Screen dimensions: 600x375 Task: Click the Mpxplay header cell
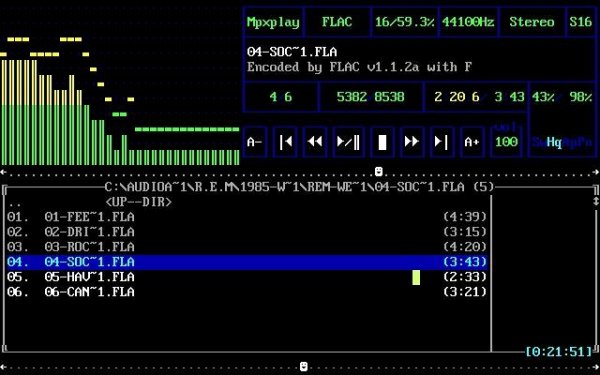click(x=273, y=22)
